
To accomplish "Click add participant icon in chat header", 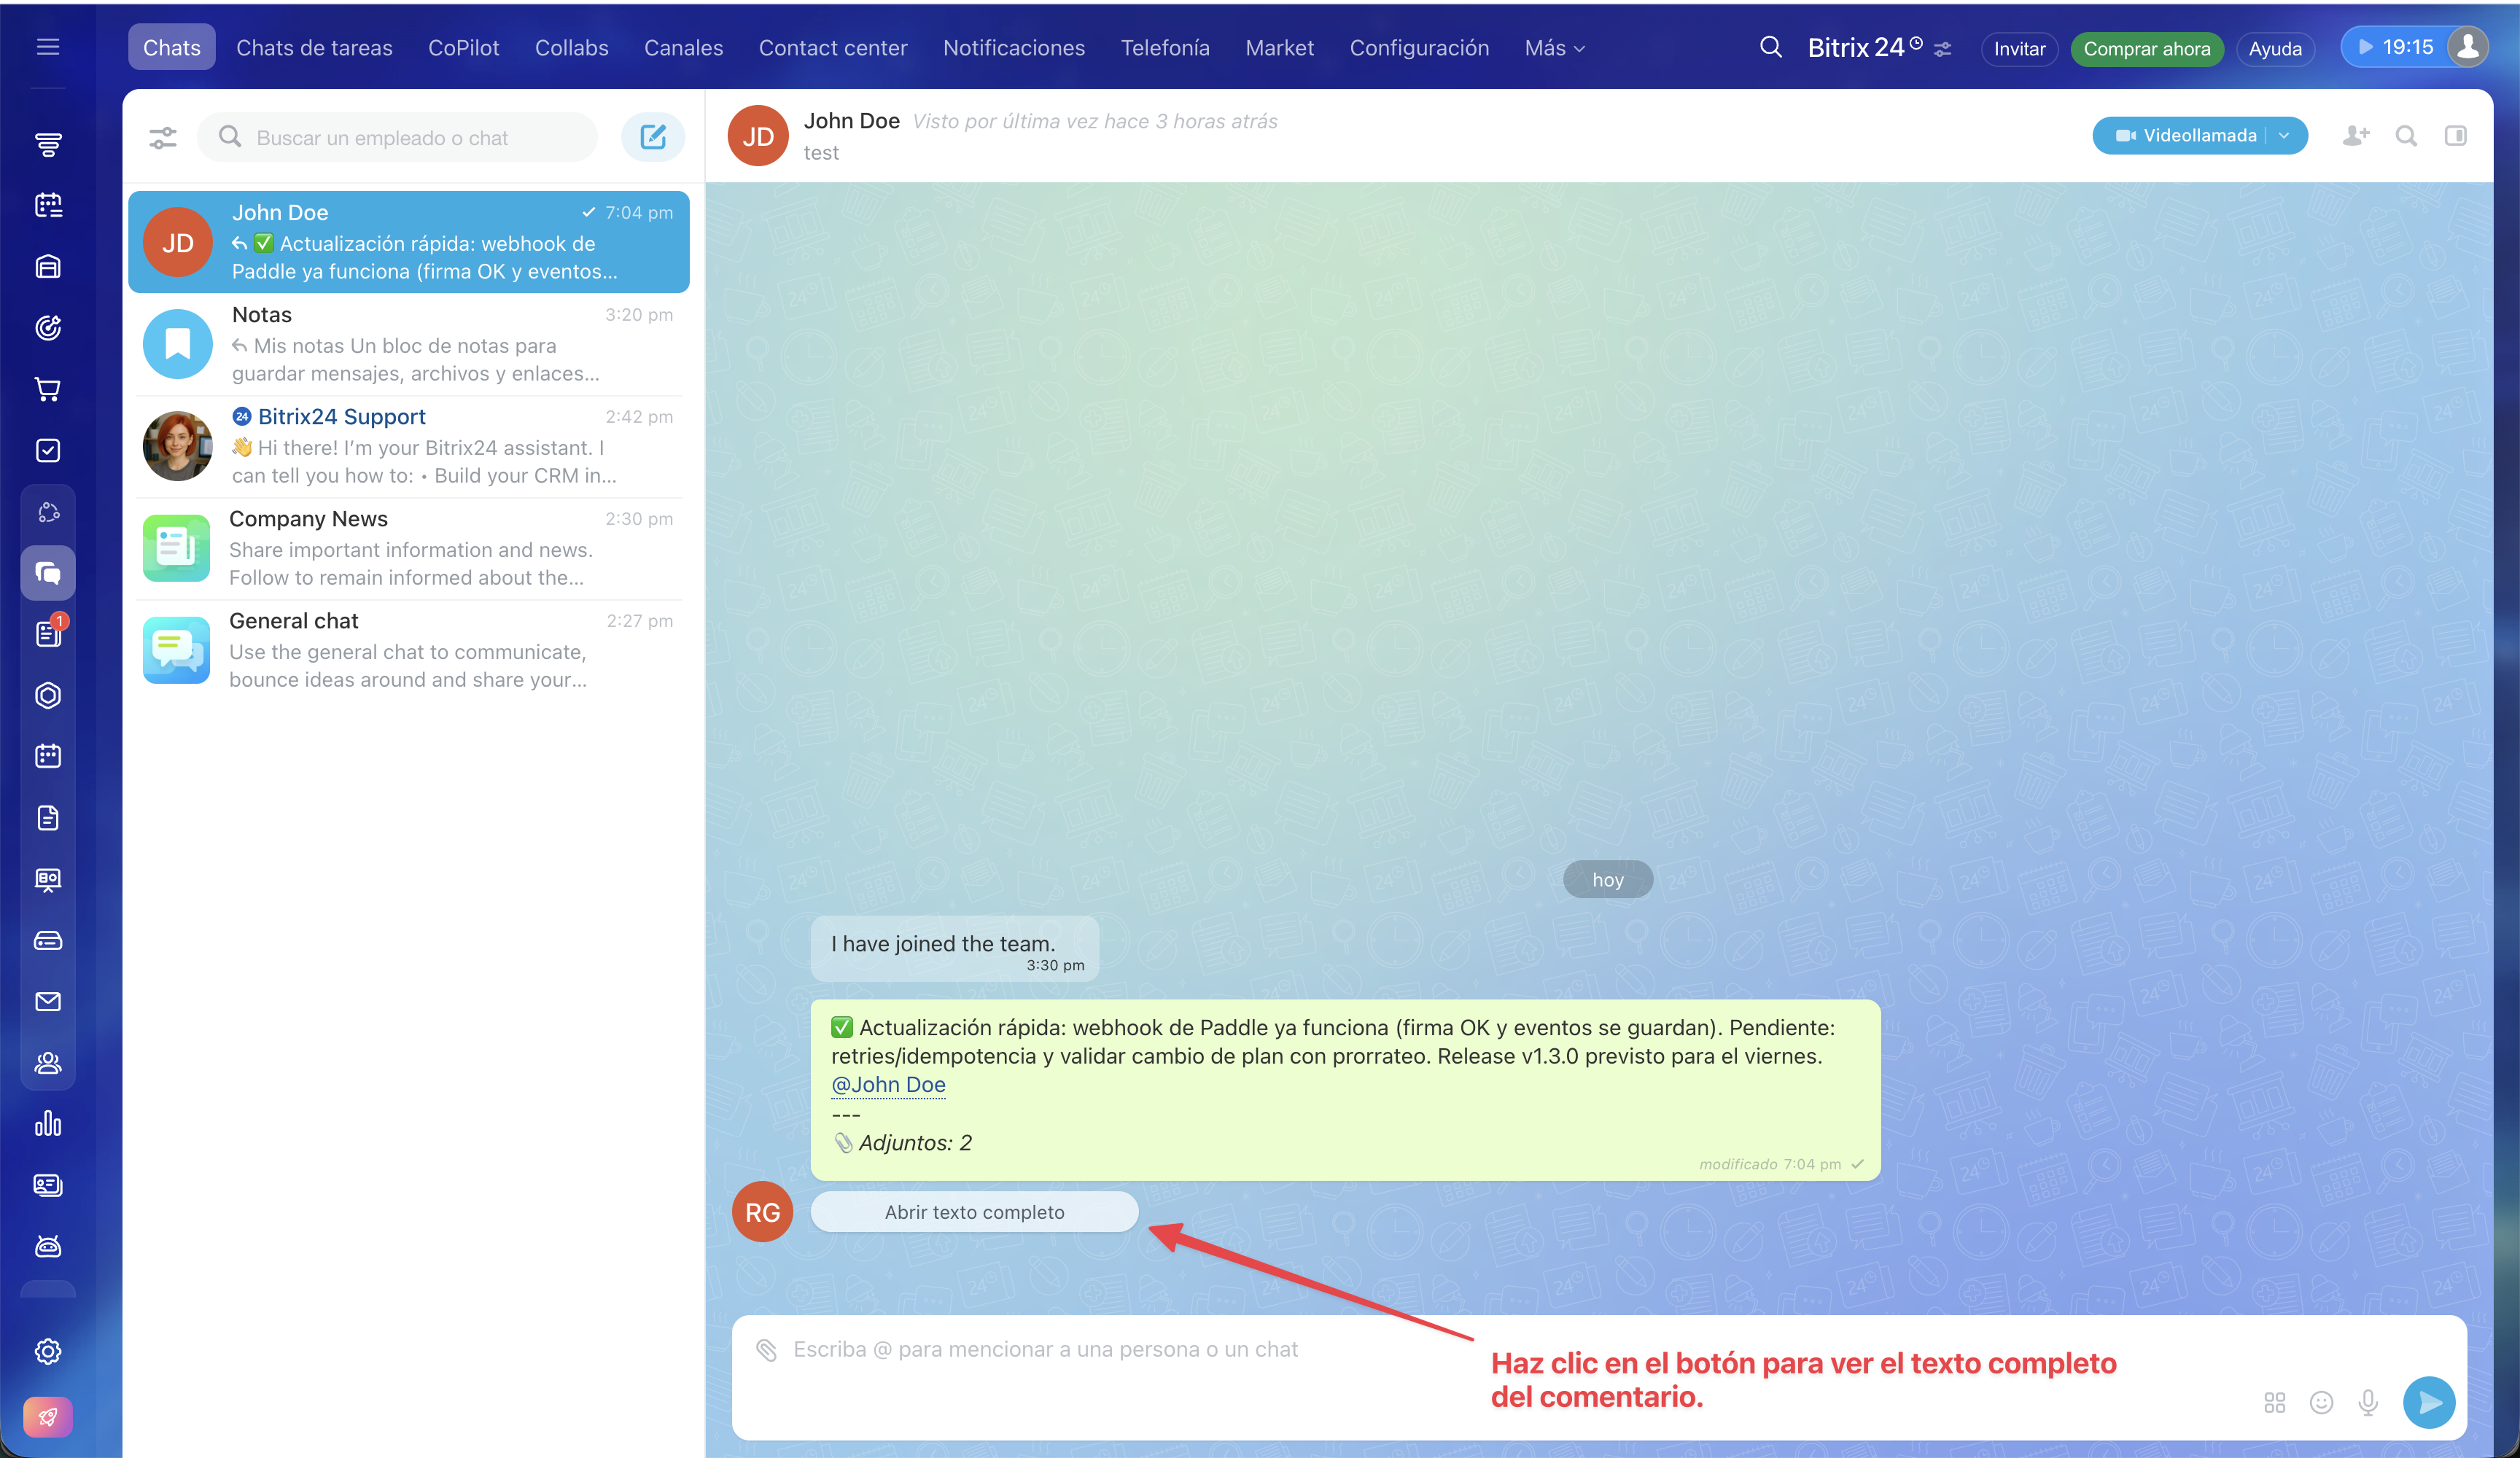I will click(x=2355, y=135).
